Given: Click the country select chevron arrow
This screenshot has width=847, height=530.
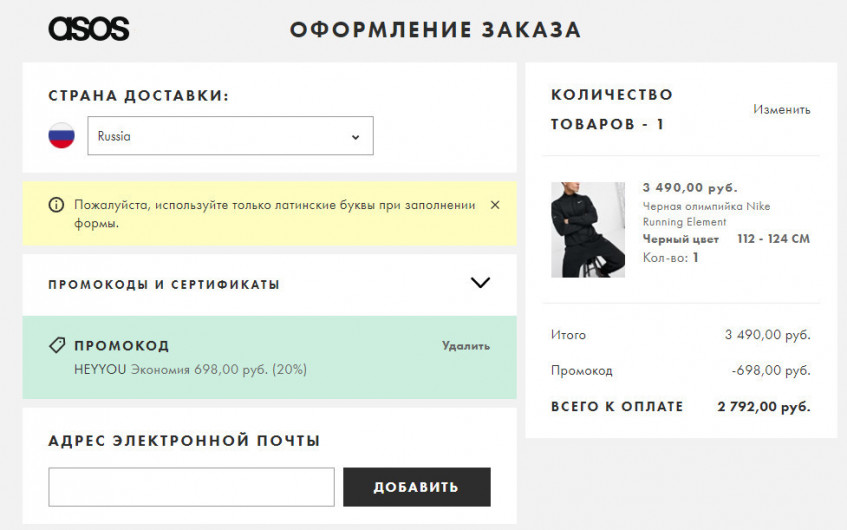Looking at the screenshot, I should coord(355,137).
